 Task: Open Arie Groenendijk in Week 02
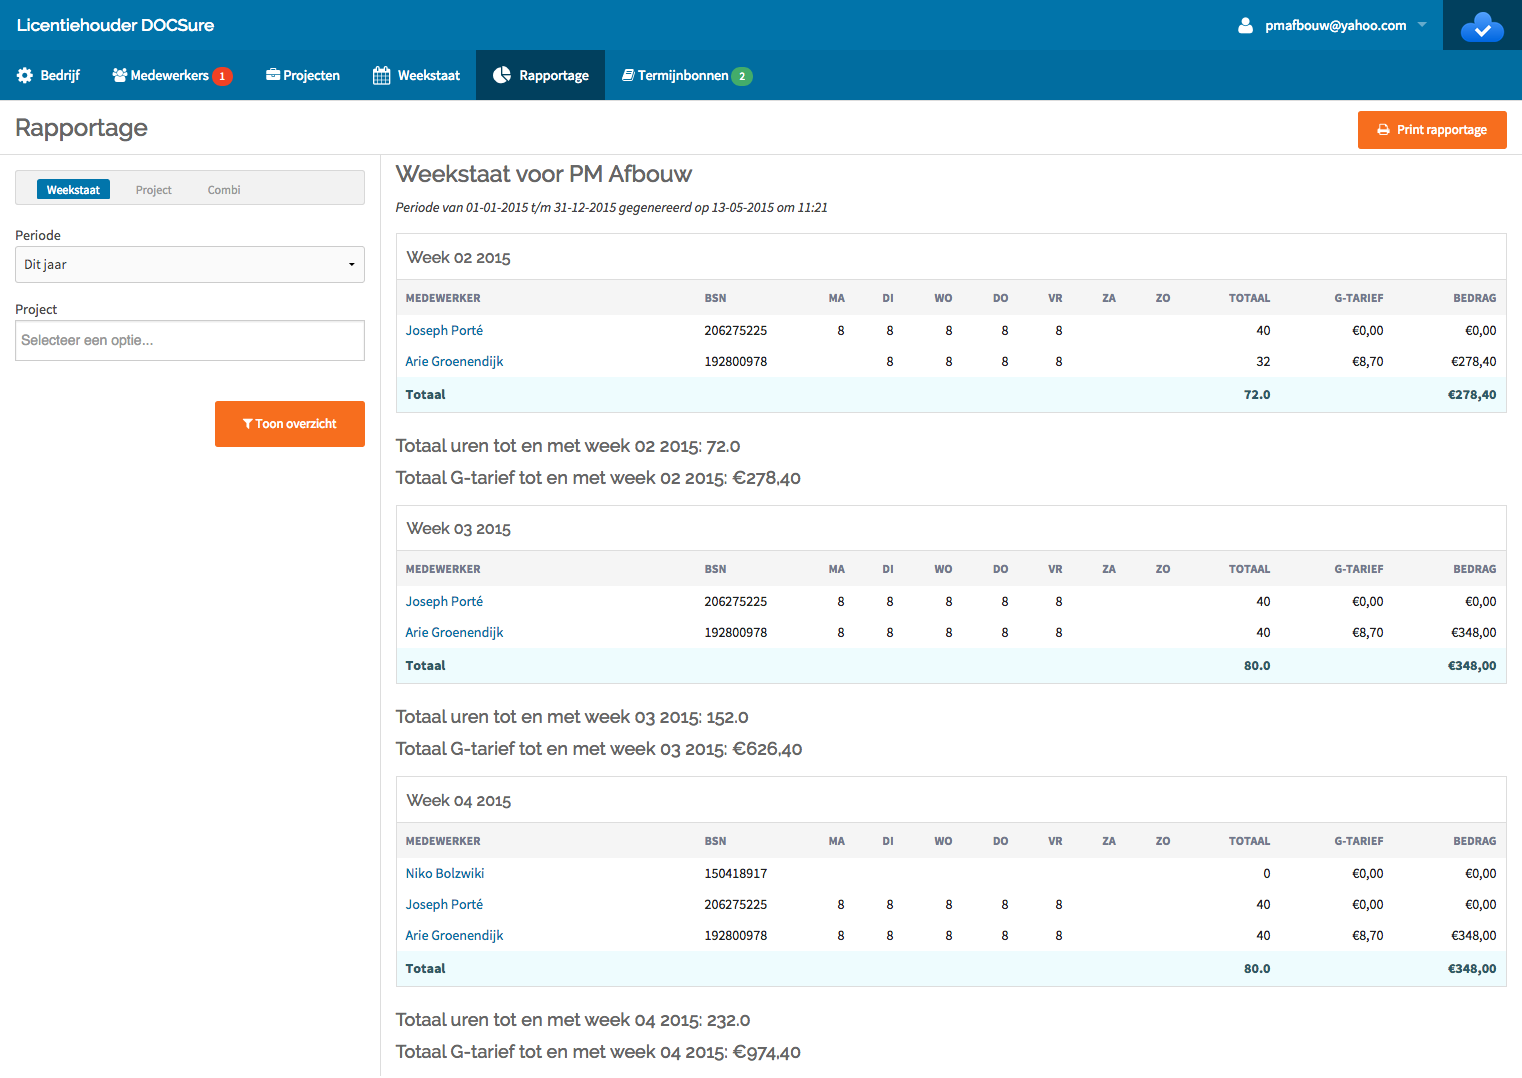click(x=454, y=362)
